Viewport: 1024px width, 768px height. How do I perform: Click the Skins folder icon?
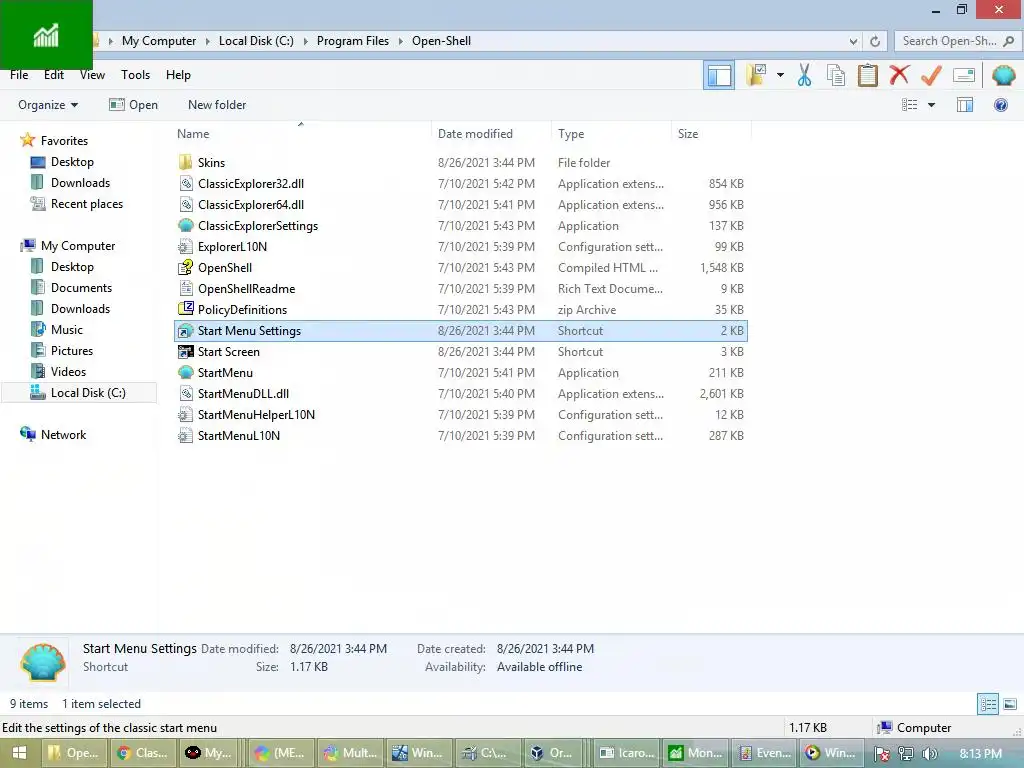tap(185, 162)
